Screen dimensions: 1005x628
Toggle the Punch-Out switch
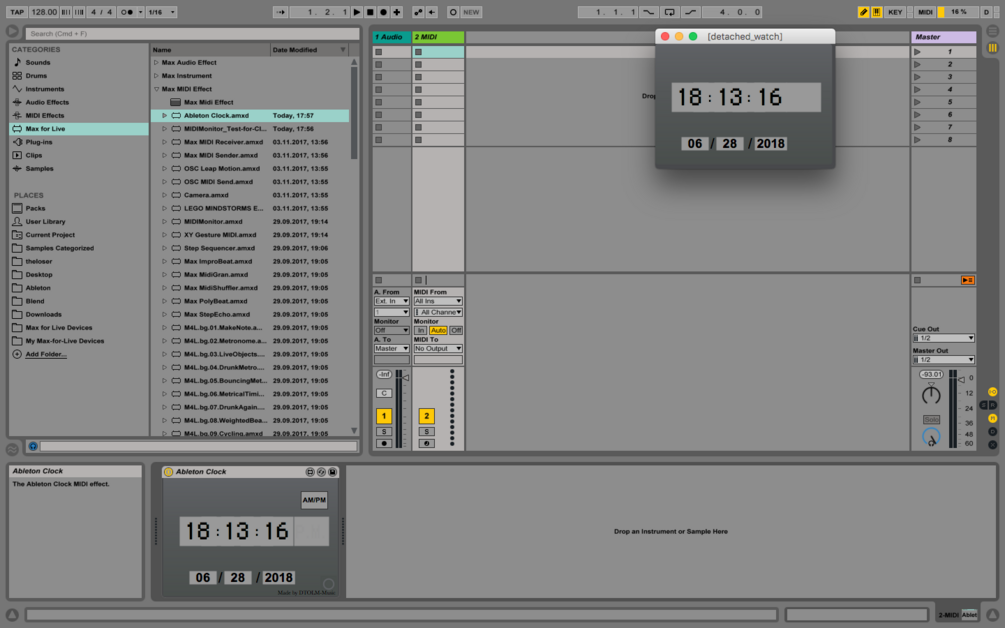690,12
